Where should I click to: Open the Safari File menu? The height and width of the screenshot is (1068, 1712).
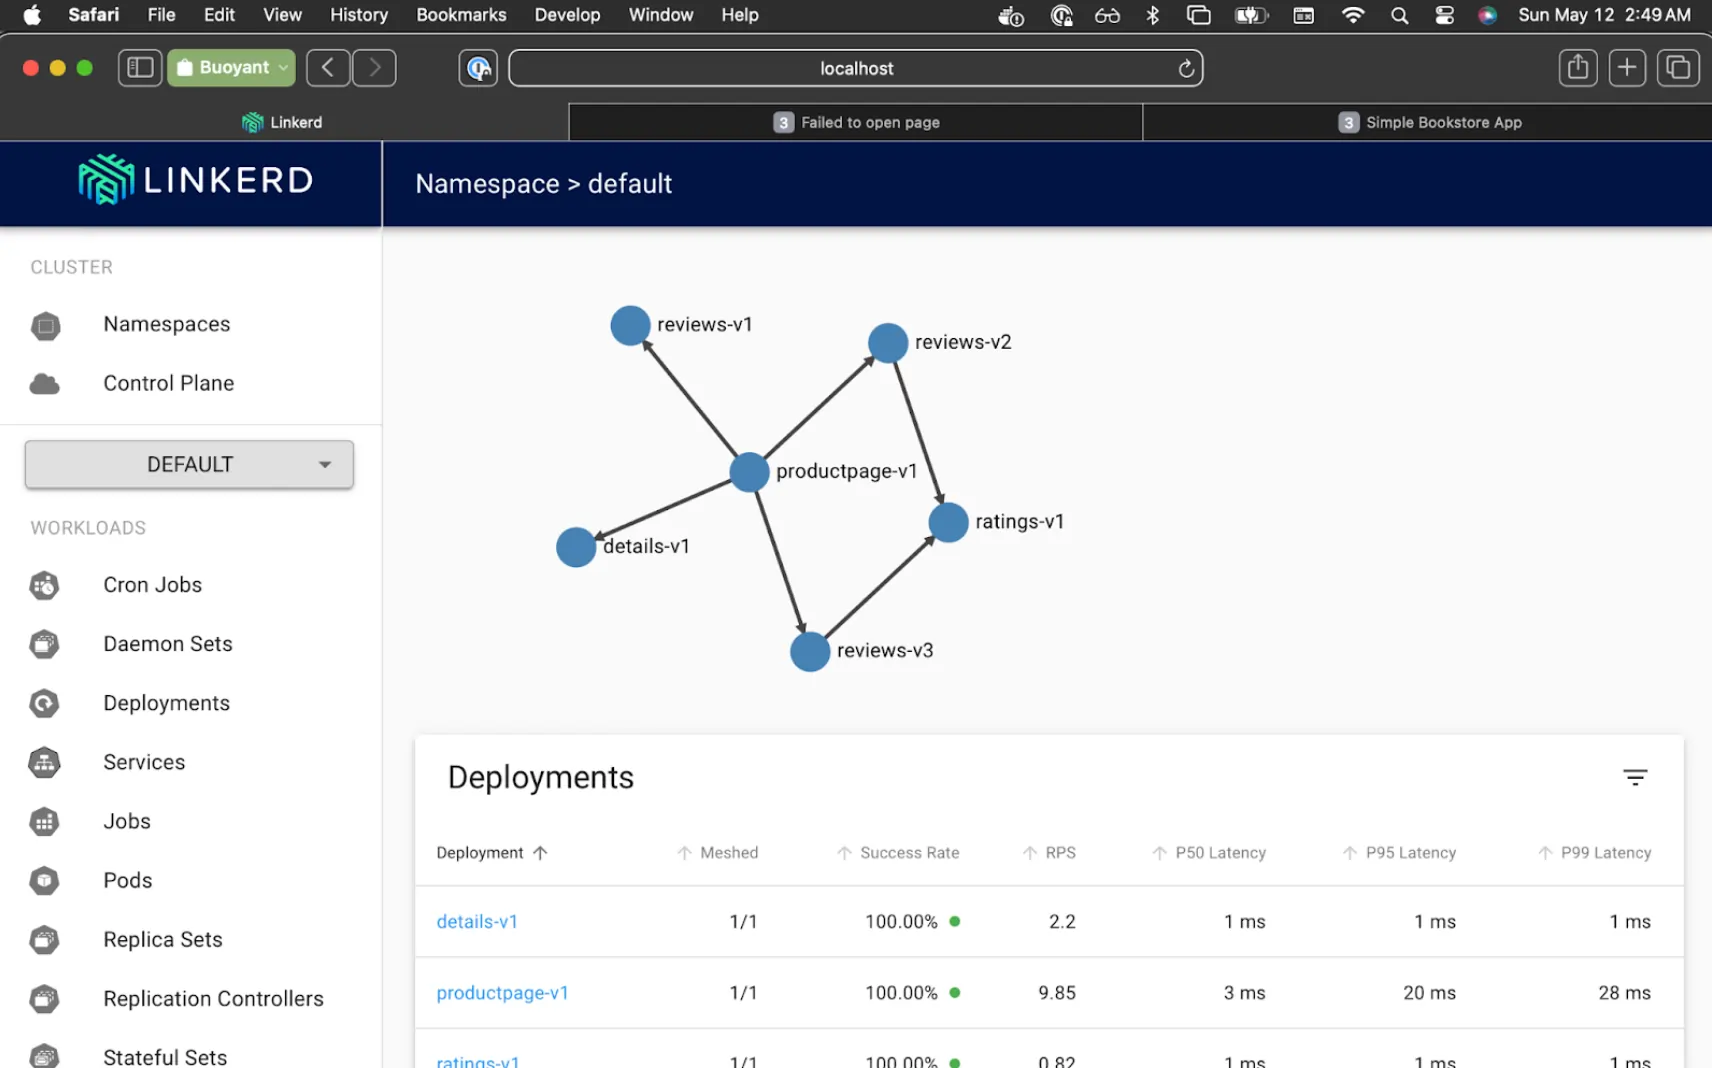(x=161, y=15)
